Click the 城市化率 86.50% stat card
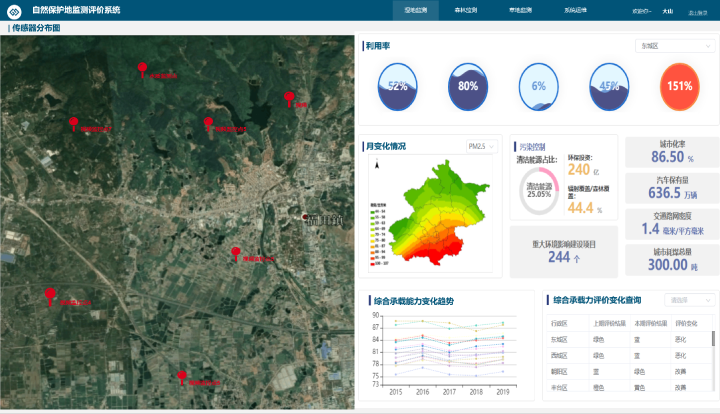 click(x=672, y=152)
